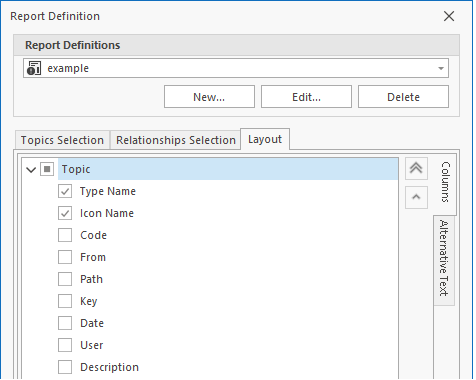Click the Edit... button
The image size is (476, 380).
pyautogui.click(x=308, y=97)
